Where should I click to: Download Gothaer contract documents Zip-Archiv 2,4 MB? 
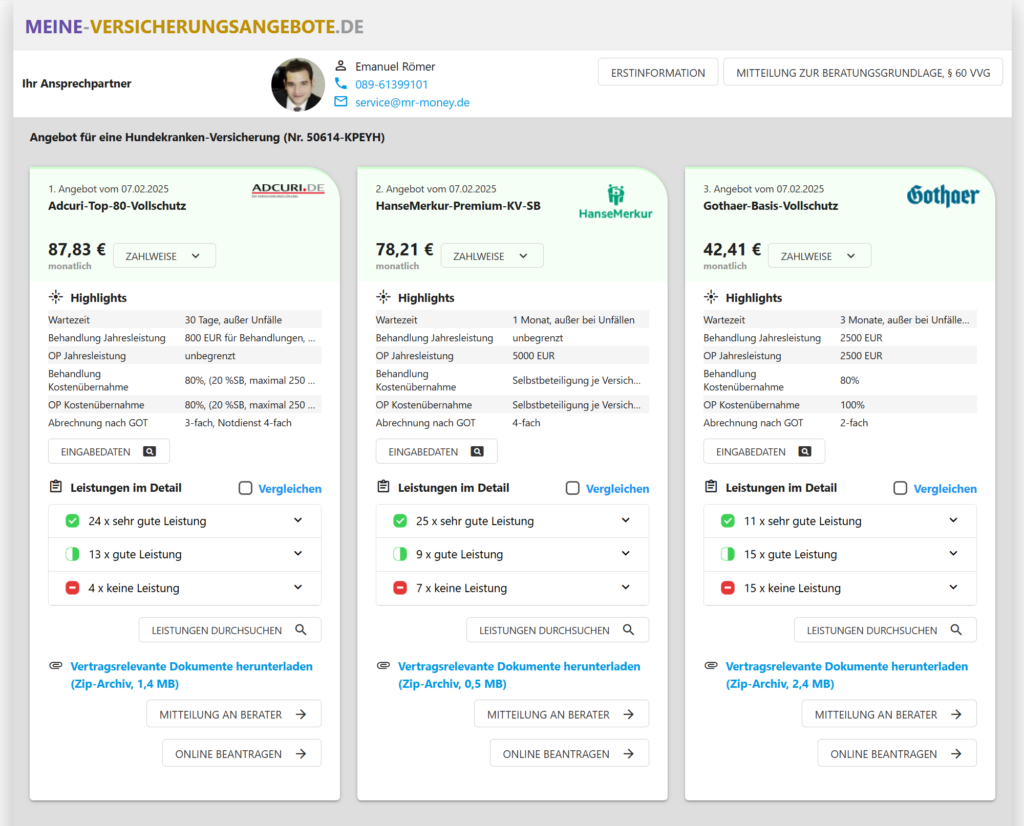(x=845, y=675)
